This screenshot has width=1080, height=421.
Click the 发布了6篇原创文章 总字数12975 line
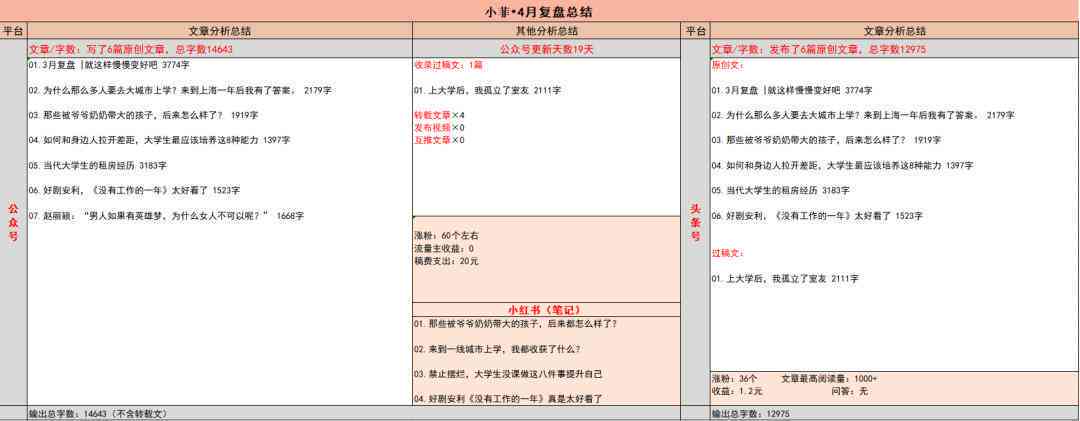[895, 49]
